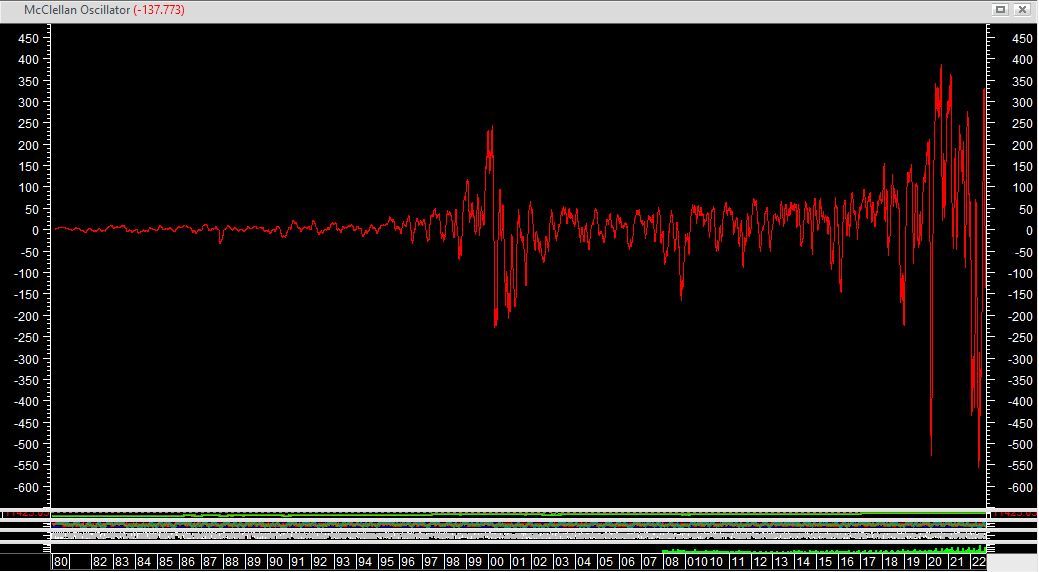Click year 05 on the time axis
Image resolution: width=1039 pixels, height=572 pixels.
click(x=606, y=563)
